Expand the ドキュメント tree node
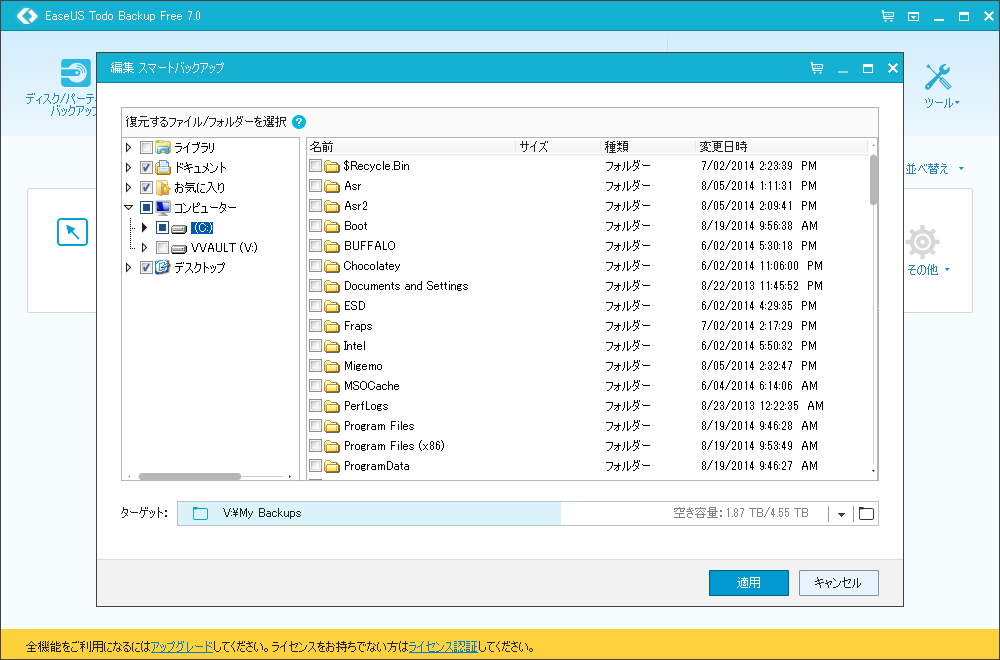Viewport: 1000px width, 660px height. [x=129, y=168]
